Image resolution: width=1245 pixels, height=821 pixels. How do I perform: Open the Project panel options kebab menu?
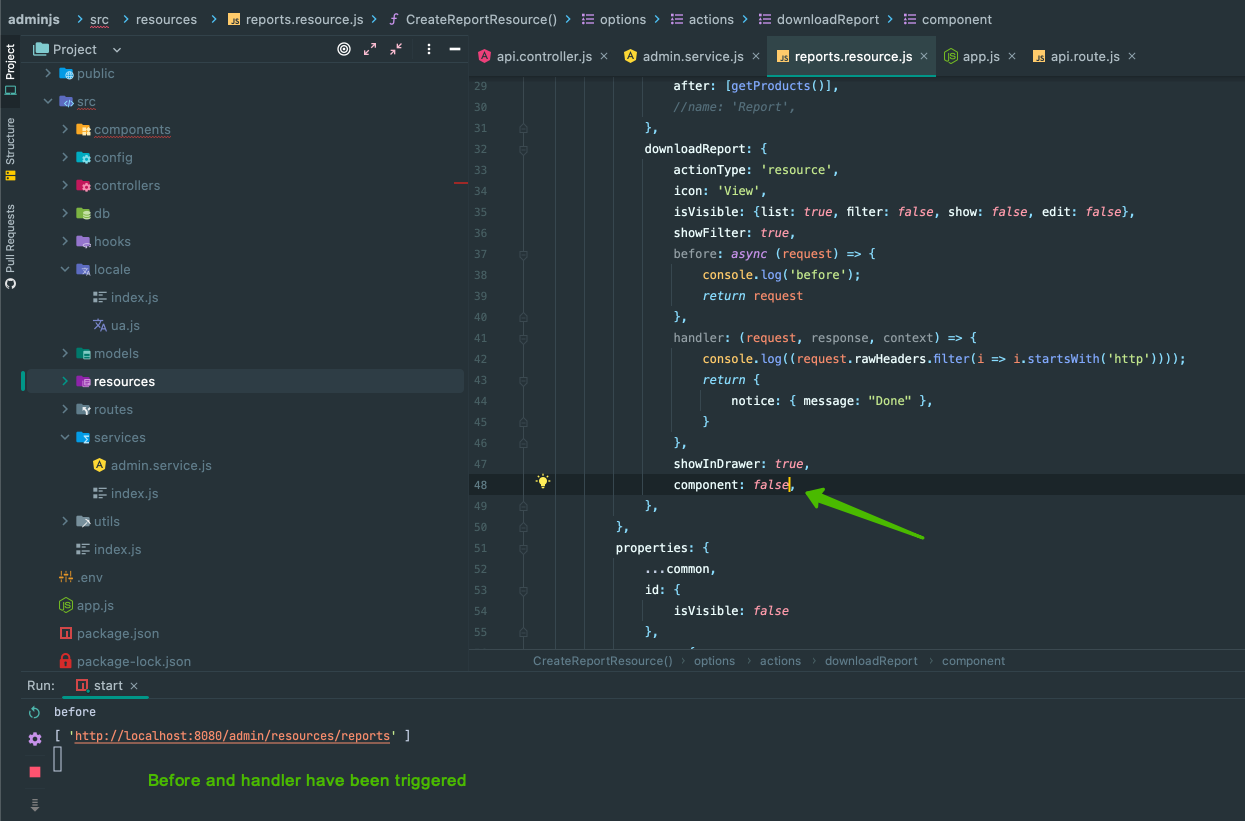point(429,47)
